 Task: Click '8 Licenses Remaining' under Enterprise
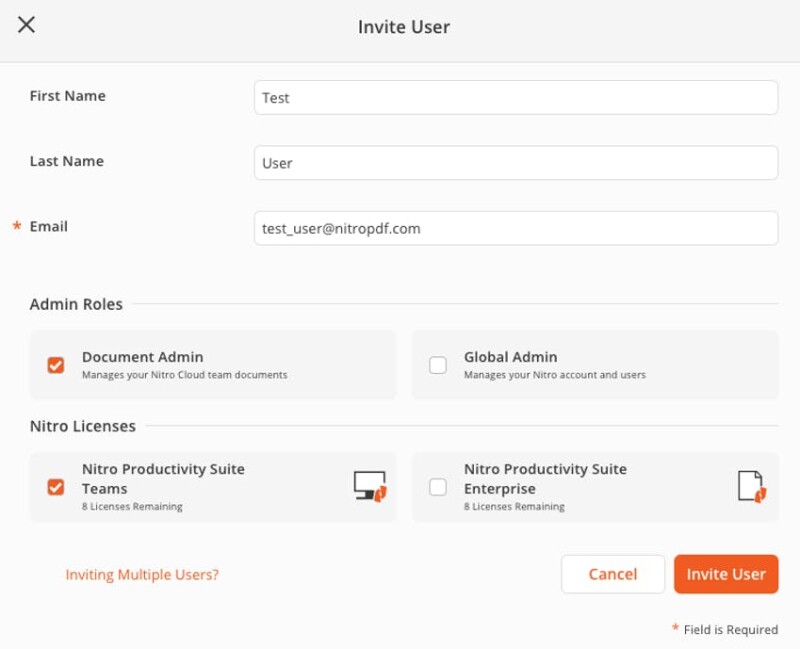point(514,507)
